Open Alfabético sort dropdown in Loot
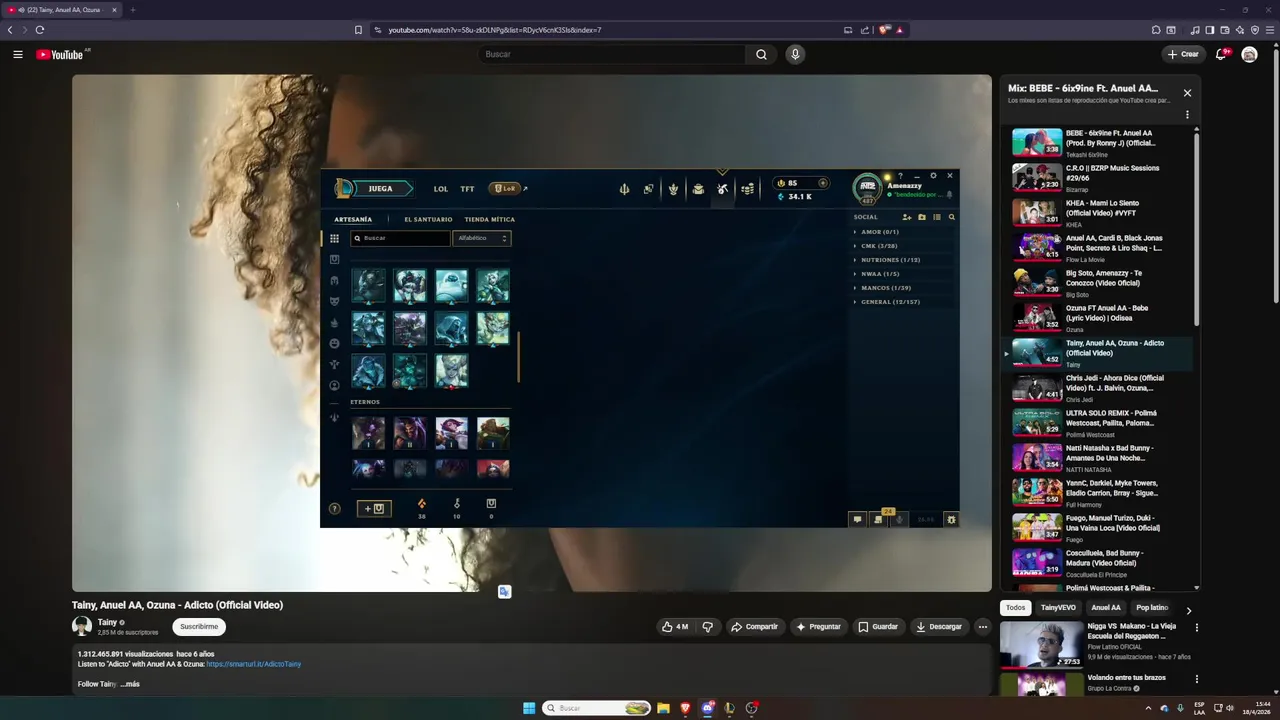 click(482, 238)
